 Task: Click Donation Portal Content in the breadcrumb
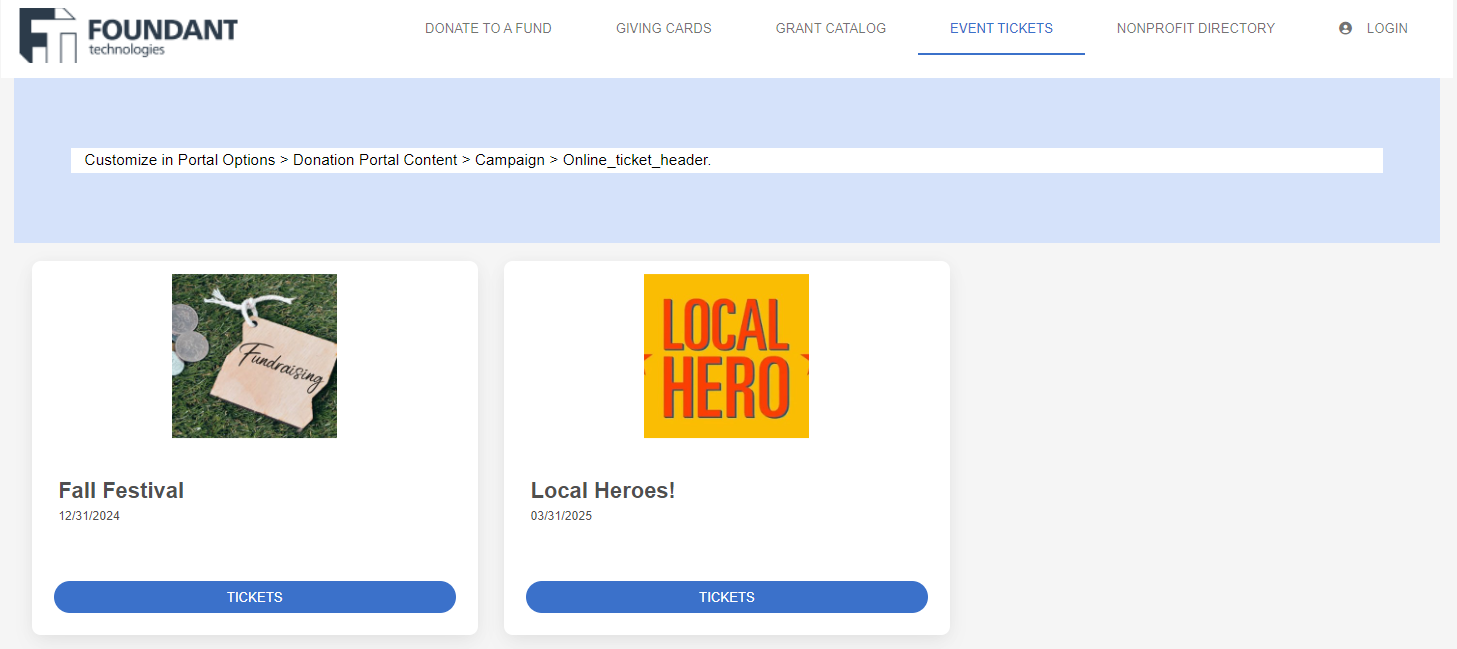coord(375,160)
